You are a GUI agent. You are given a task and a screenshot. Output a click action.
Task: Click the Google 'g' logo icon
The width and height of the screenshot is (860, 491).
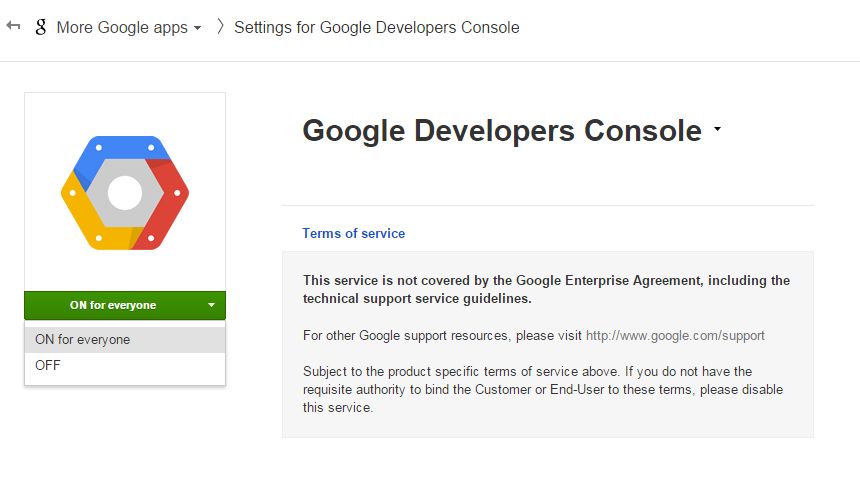point(40,27)
